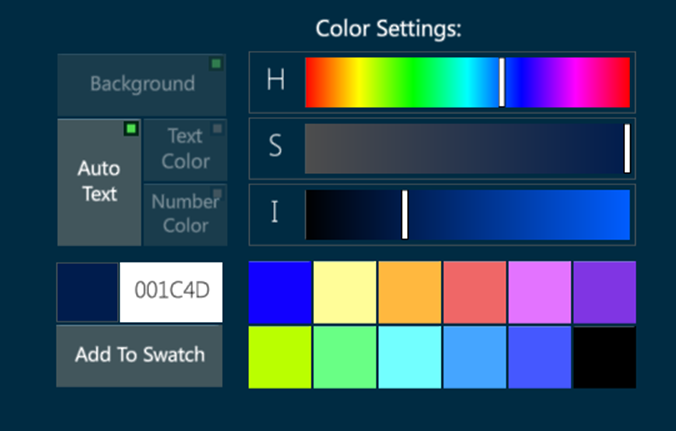Pick the lime yellow-green swatch

click(280, 357)
